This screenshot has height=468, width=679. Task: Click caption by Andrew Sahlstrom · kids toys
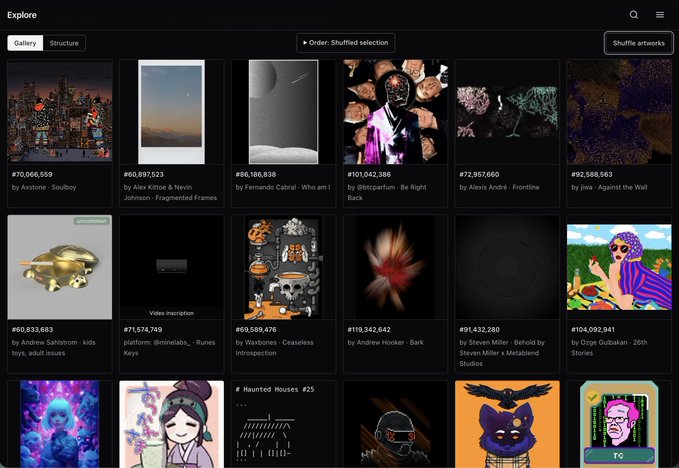click(x=54, y=348)
